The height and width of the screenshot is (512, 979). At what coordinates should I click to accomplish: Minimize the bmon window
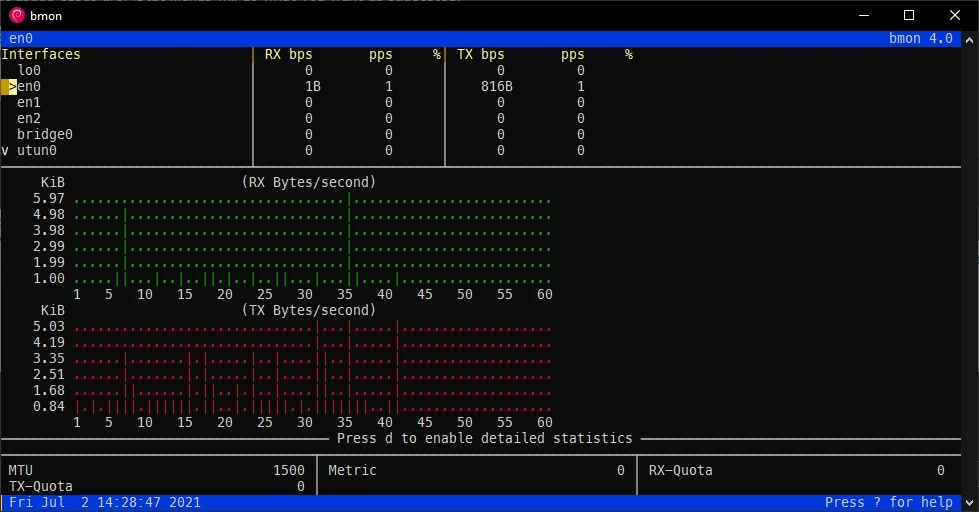coord(864,15)
